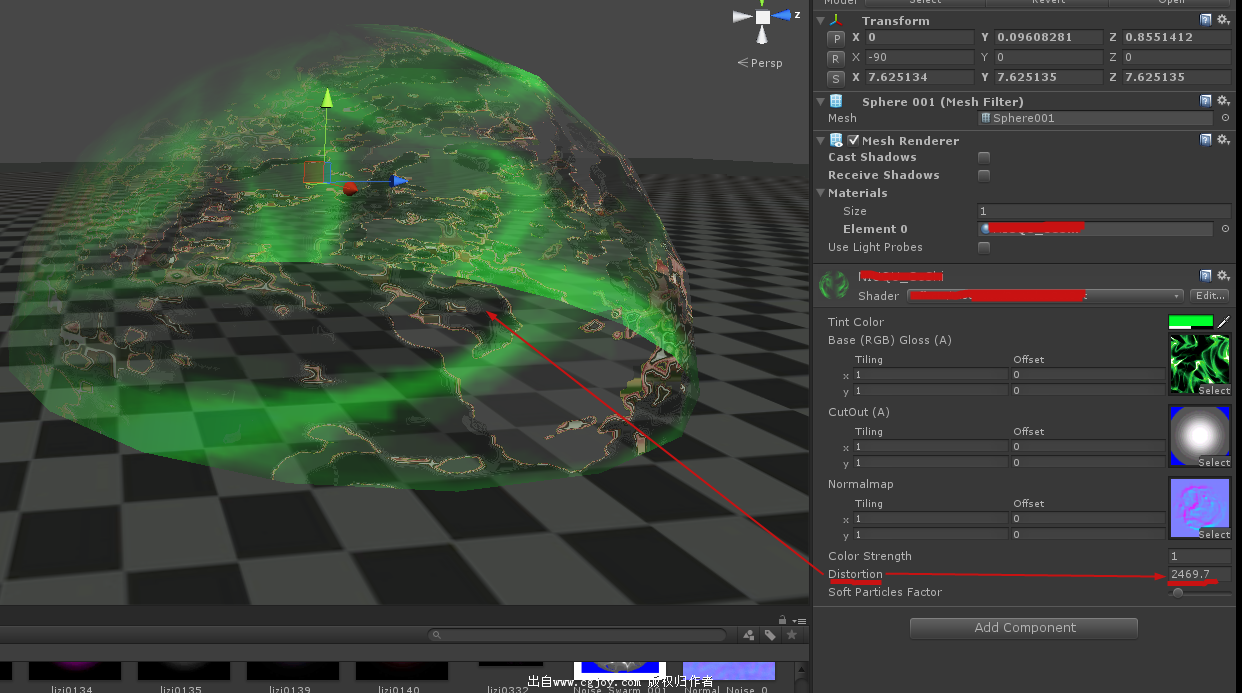
Task: Click the Scale Z field
Action: (x=1176, y=77)
